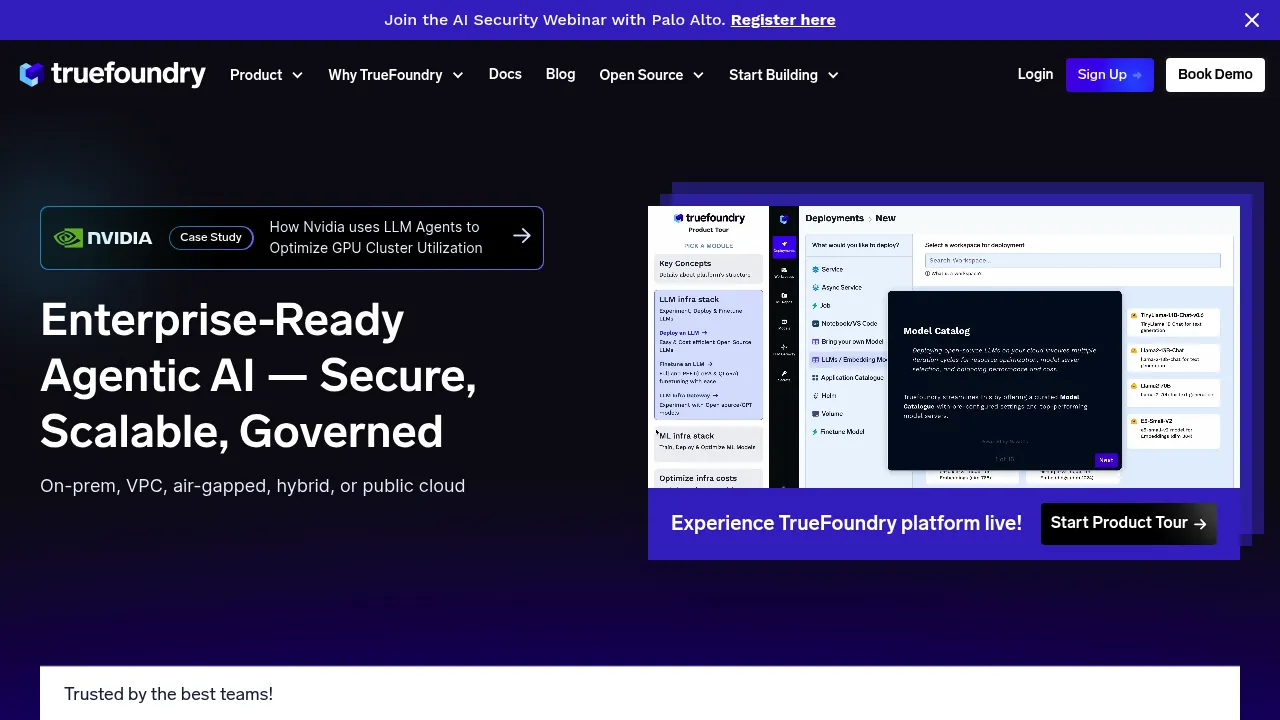1280x720 pixels.
Task: Click the Application Catalogue option in preview
Action: (x=847, y=378)
